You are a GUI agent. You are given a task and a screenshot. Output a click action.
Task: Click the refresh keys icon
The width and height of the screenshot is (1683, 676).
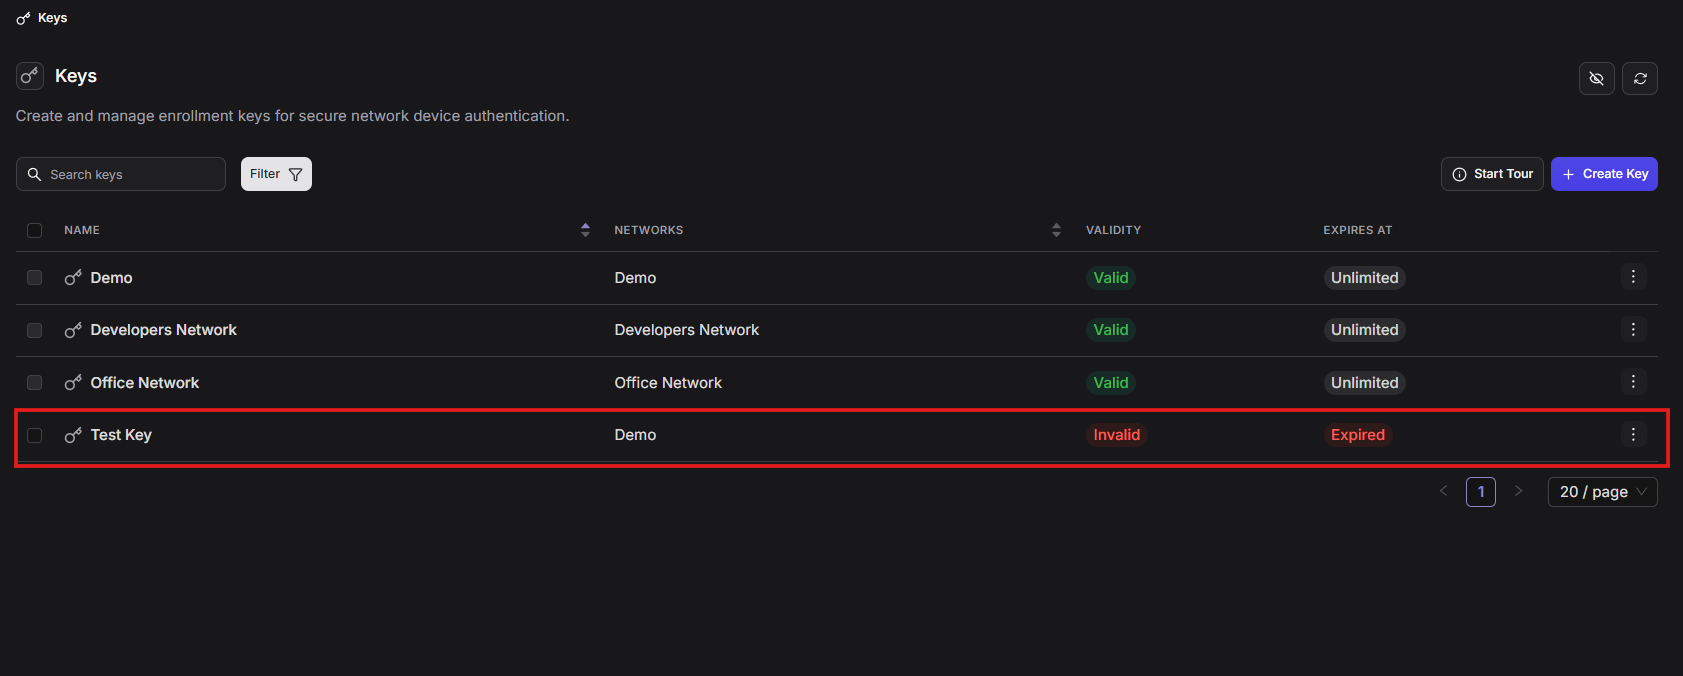coord(1640,78)
